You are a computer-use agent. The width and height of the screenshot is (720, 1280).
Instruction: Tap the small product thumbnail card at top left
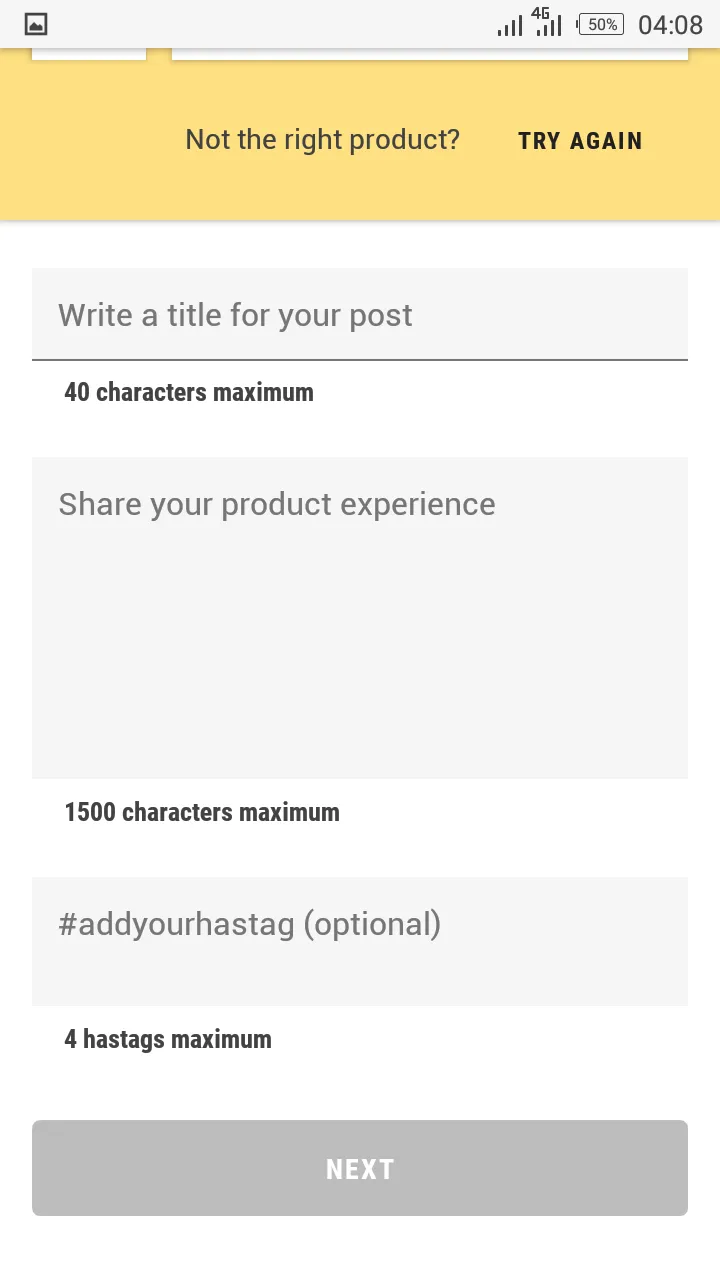click(x=89, y=54)
